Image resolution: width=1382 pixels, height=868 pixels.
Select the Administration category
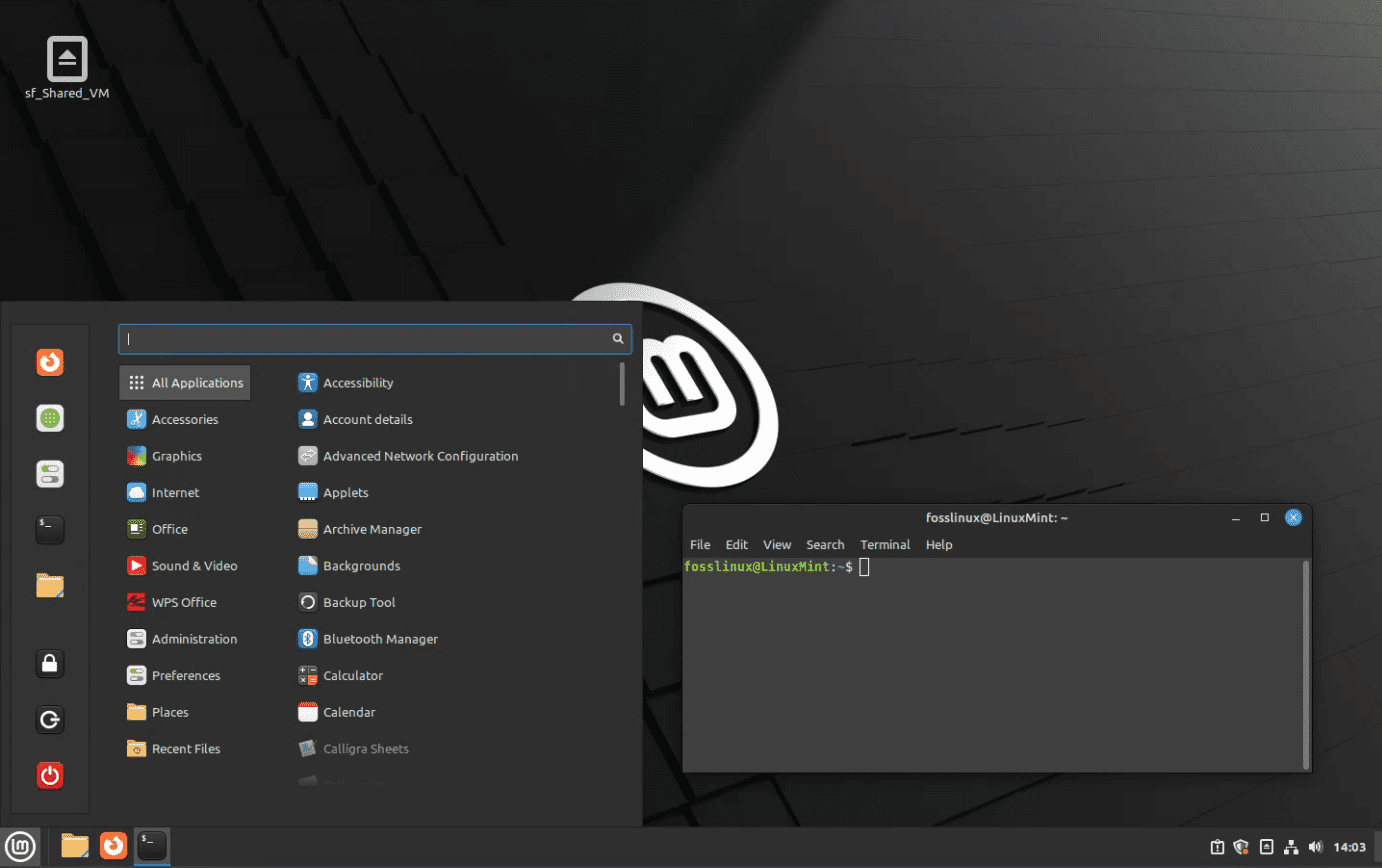[182, 638]
